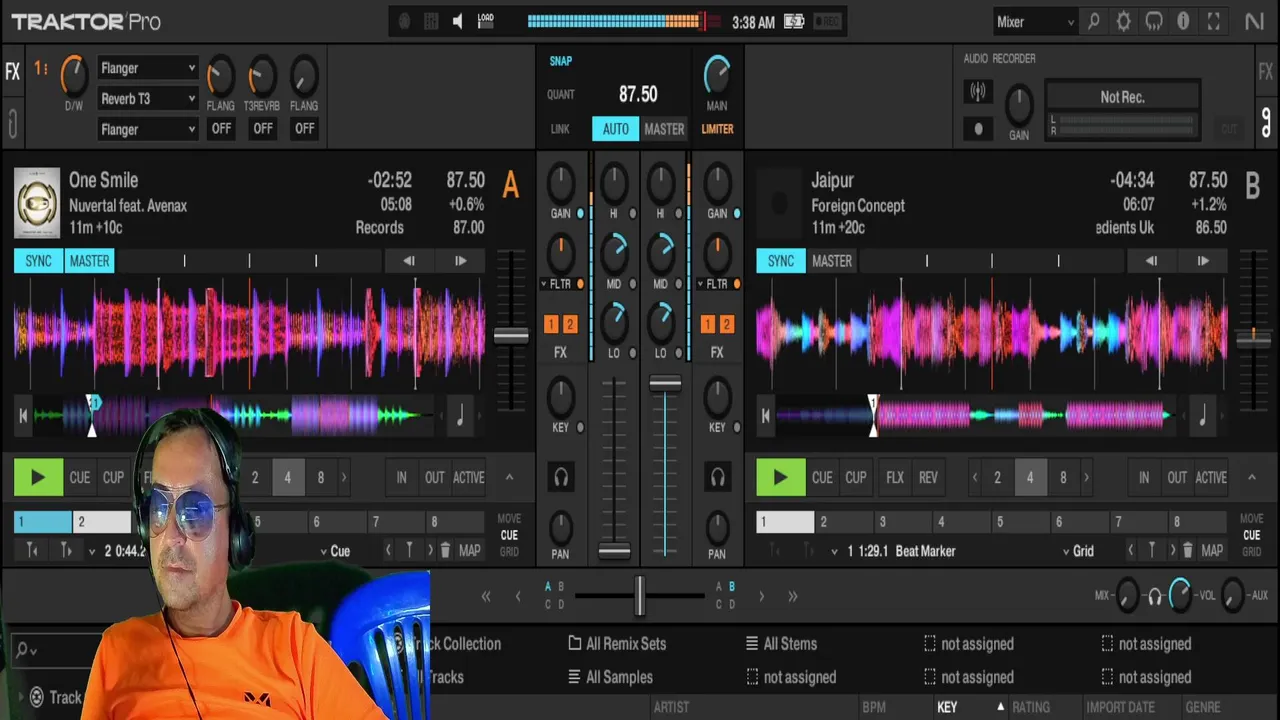The height and width of the screenshot is (720, 1280).
Task: Sort browser by BPM column
Action: [874, 707]
